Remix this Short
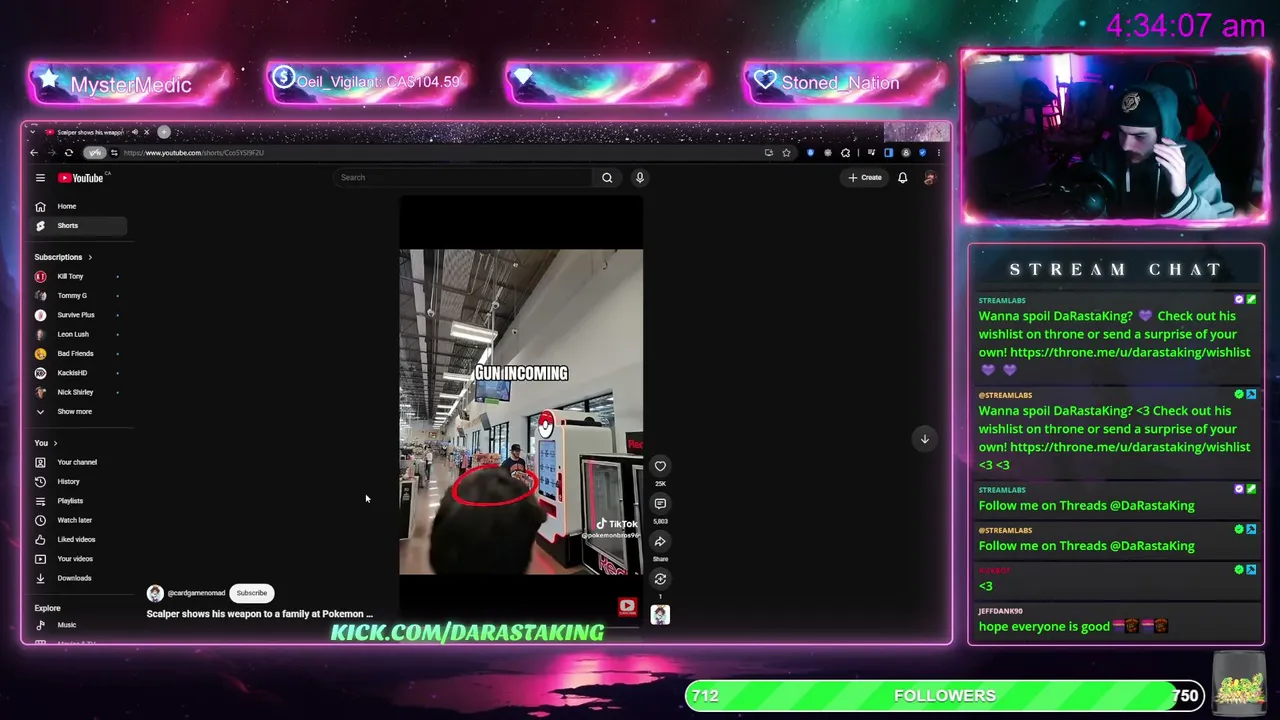Viewport: 1280px width, 720px height. 660,579
